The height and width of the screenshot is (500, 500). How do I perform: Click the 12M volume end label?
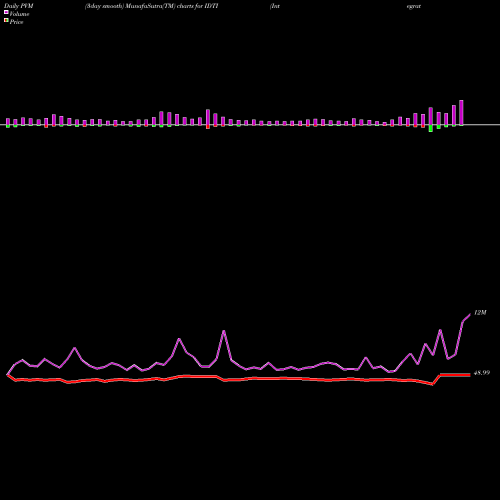coord(480,313)
